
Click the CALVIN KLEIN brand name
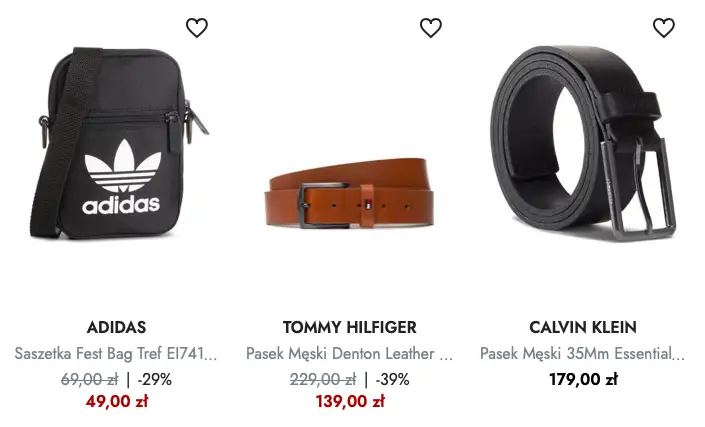pos(583,327)
